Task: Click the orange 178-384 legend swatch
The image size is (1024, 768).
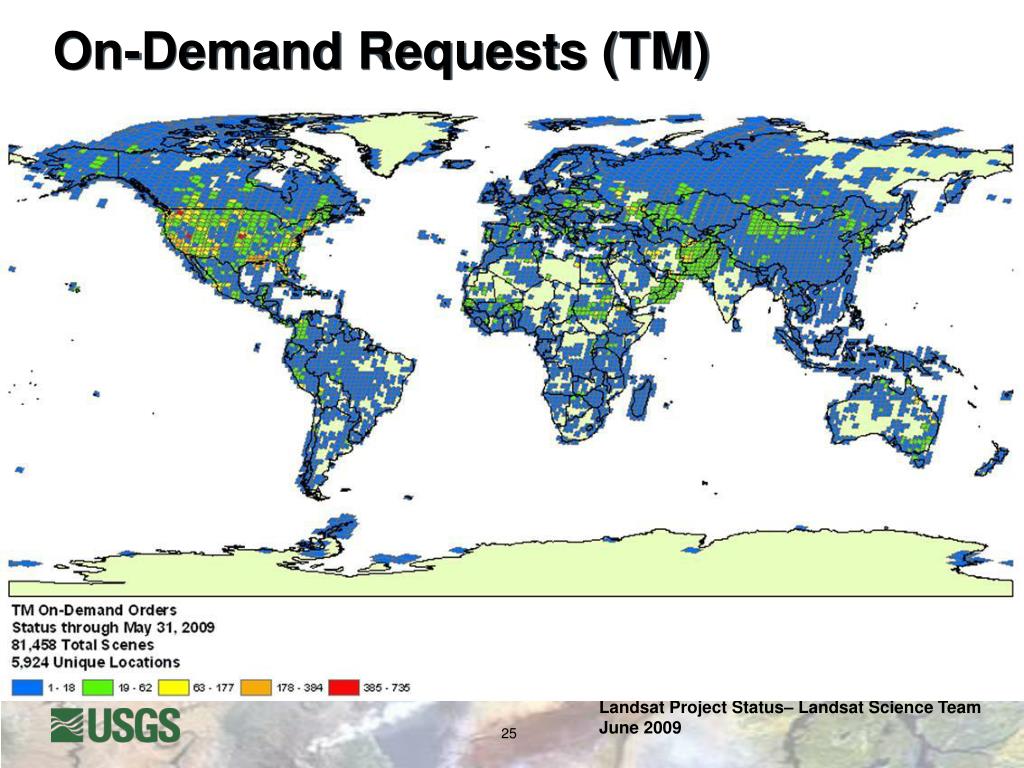Action: click(256, 688)
